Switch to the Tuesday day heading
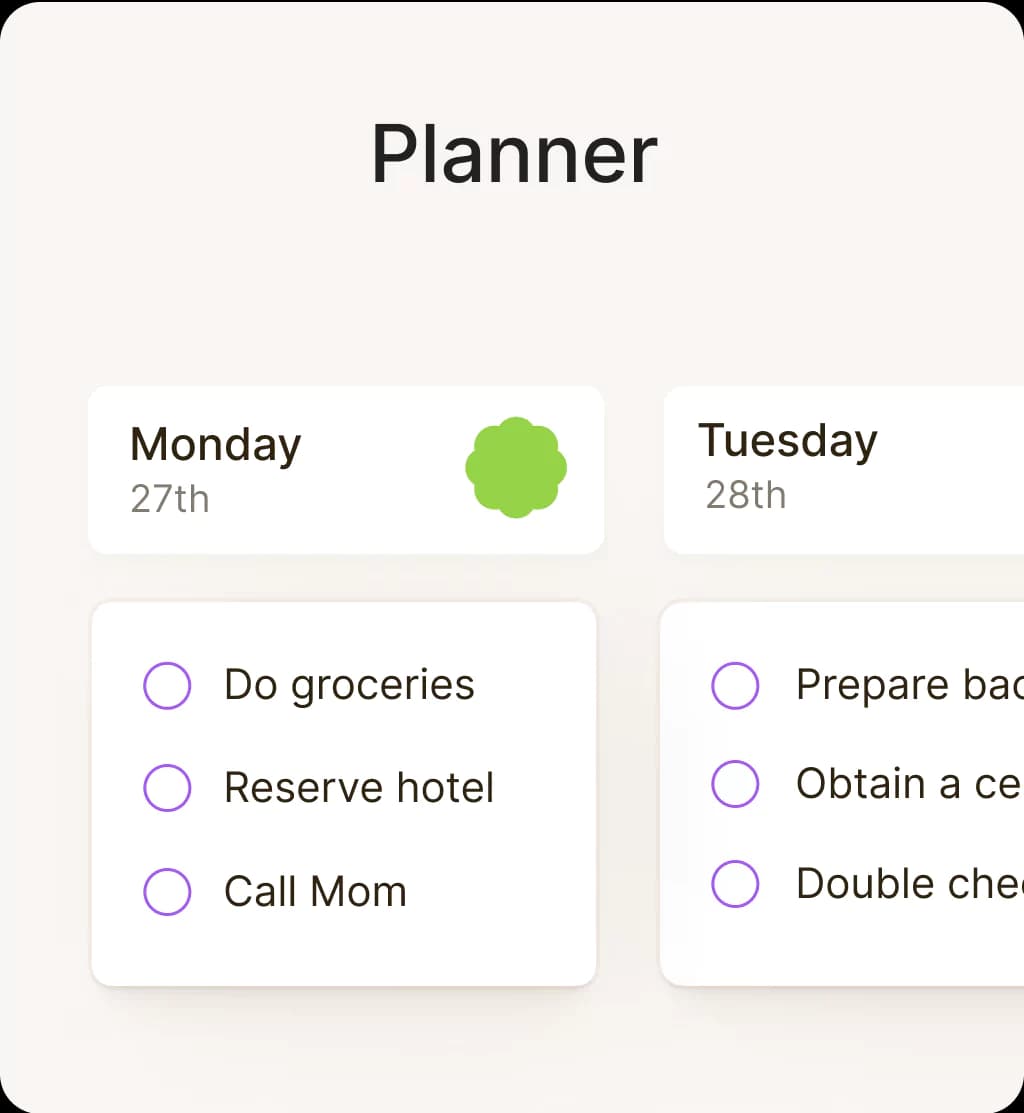The image size is (1024, 1113). [788, 441]
